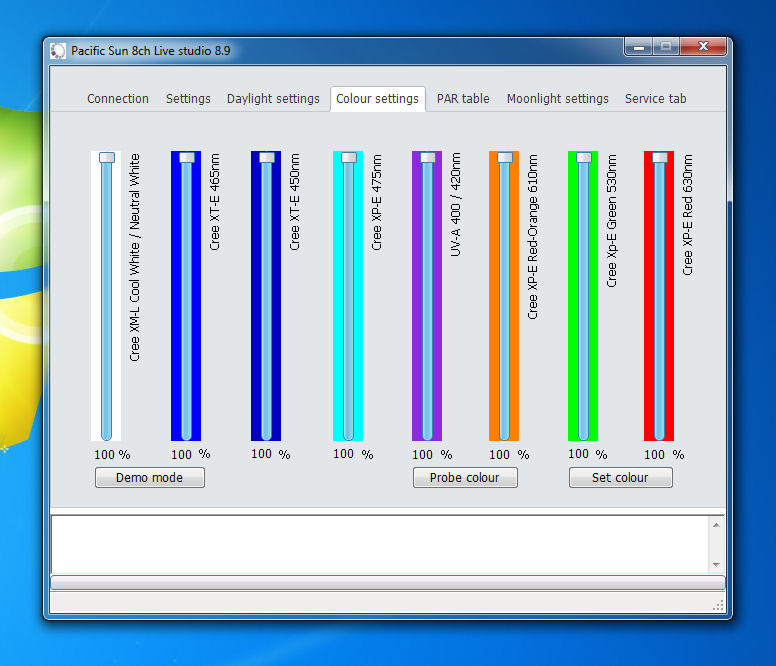Close the Pacific Sun Live studio window
This screenshot has width=776, height=666.
(x=703, y=47)
